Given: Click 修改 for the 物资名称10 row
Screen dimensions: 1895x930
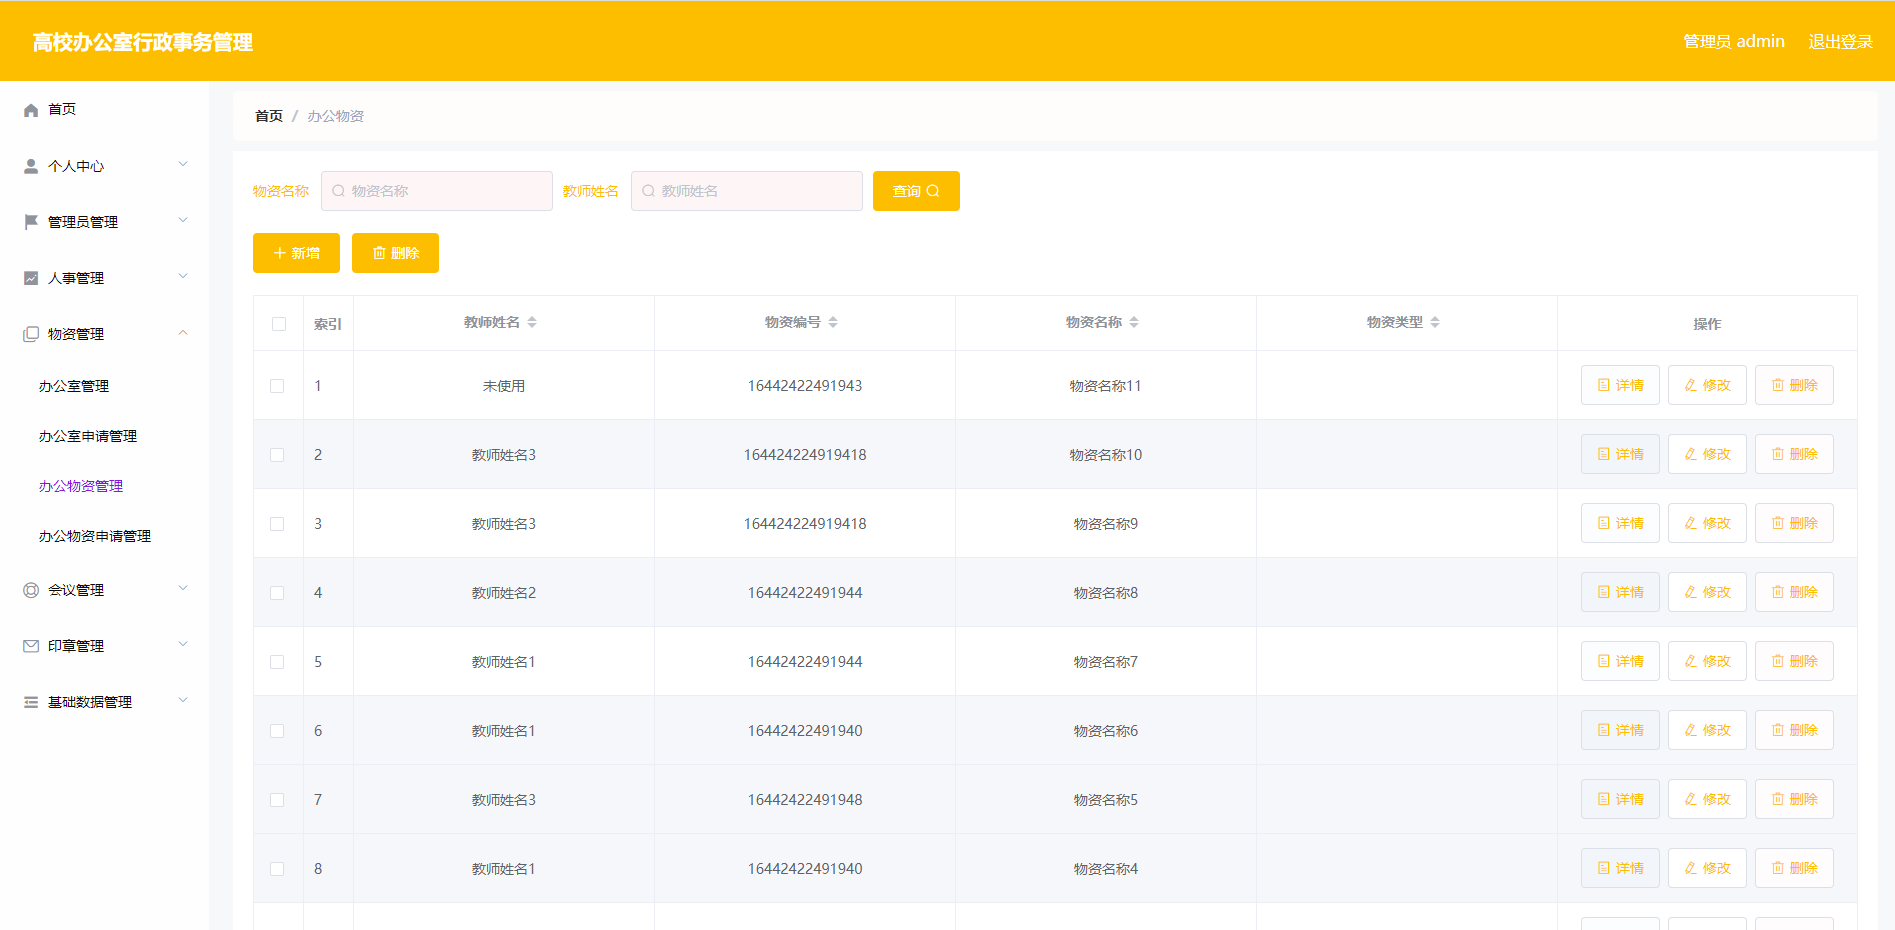Looking at the screenshot, I should [1707, 454].
